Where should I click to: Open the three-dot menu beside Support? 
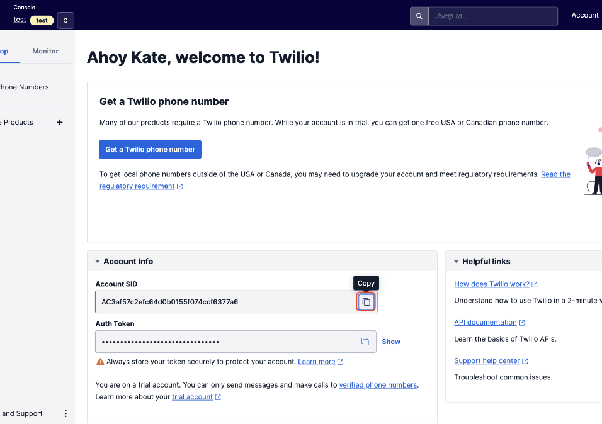click(66, 413)
